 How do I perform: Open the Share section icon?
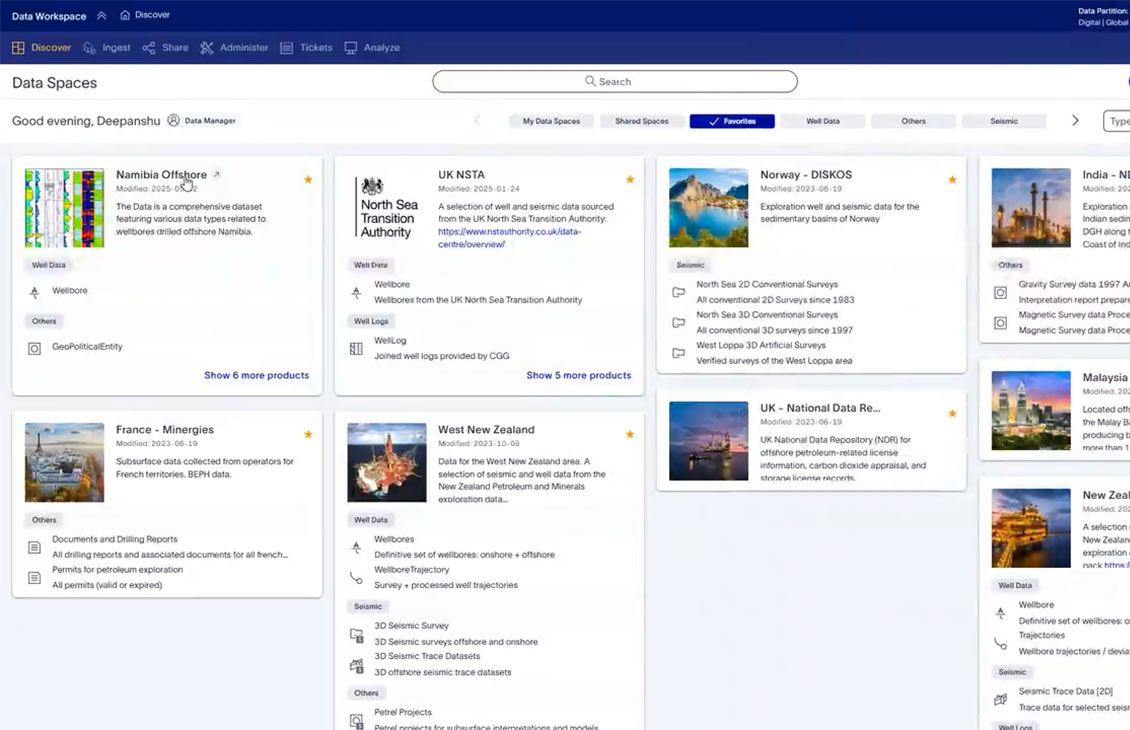pyautogui.click(x=148, y=48)
